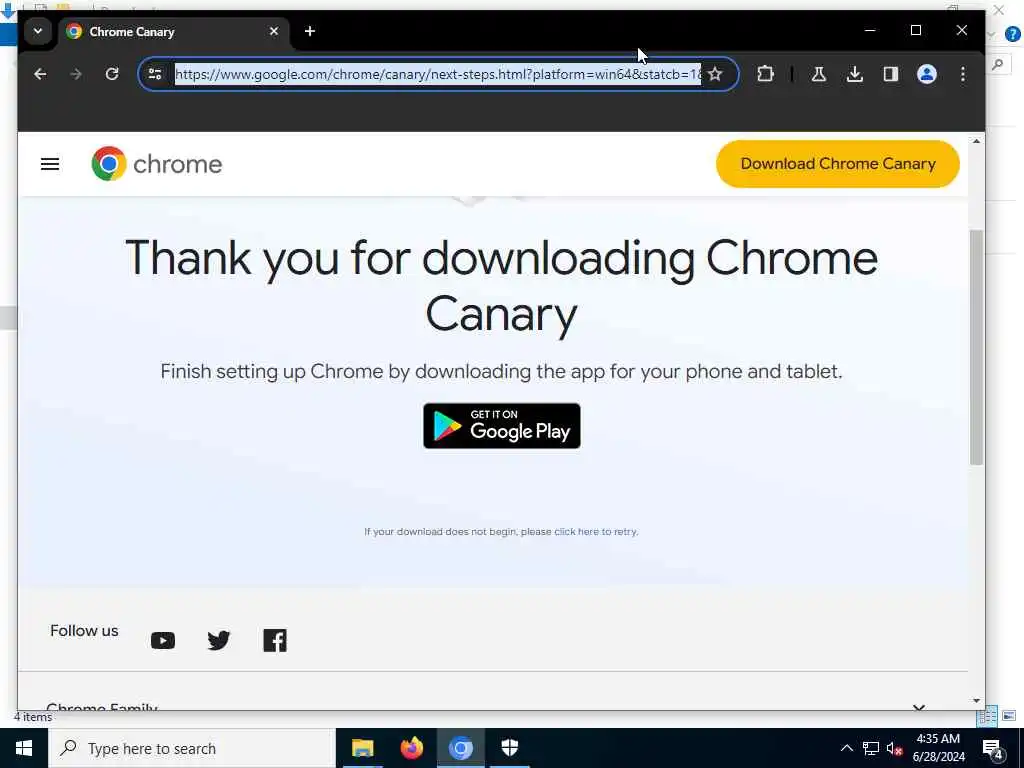Open the profile avatar menu
Viewport: 1024px width, 768px height.
pyautogui.click(x=927, y=74)
